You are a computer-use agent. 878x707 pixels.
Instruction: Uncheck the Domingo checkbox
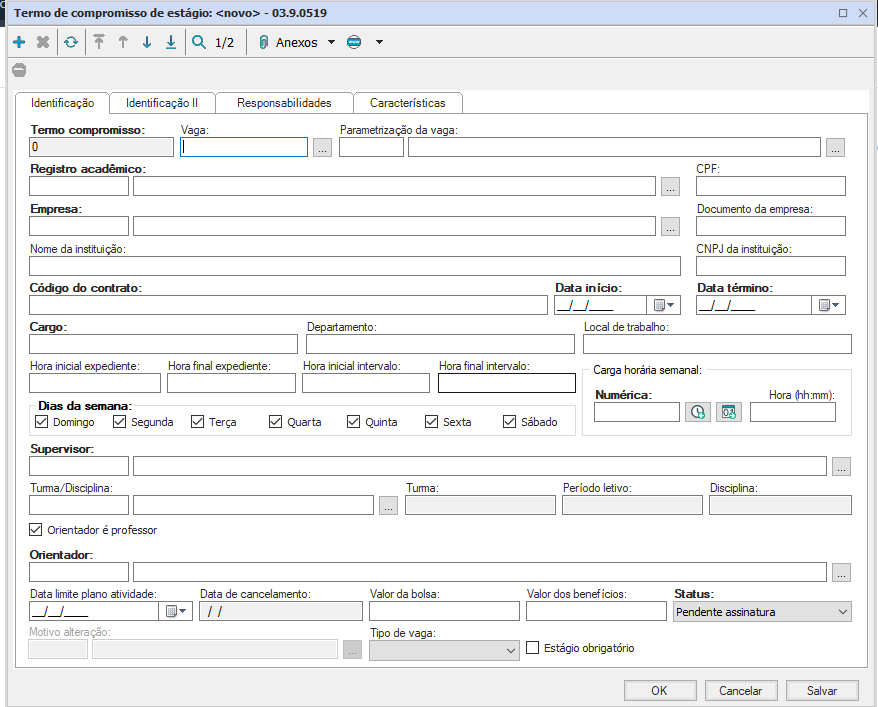click(41, 422)
